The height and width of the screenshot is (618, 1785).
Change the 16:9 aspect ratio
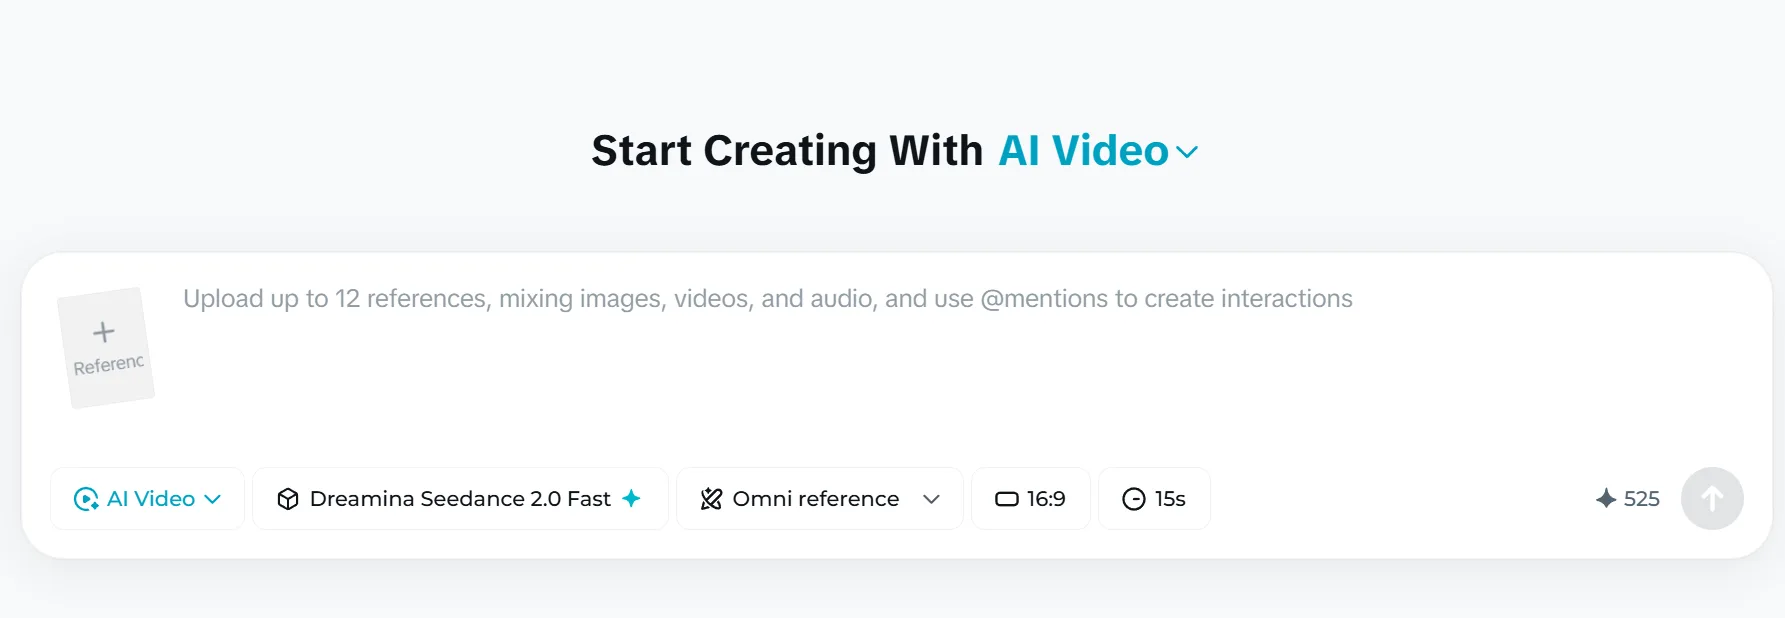point(1030,498)
